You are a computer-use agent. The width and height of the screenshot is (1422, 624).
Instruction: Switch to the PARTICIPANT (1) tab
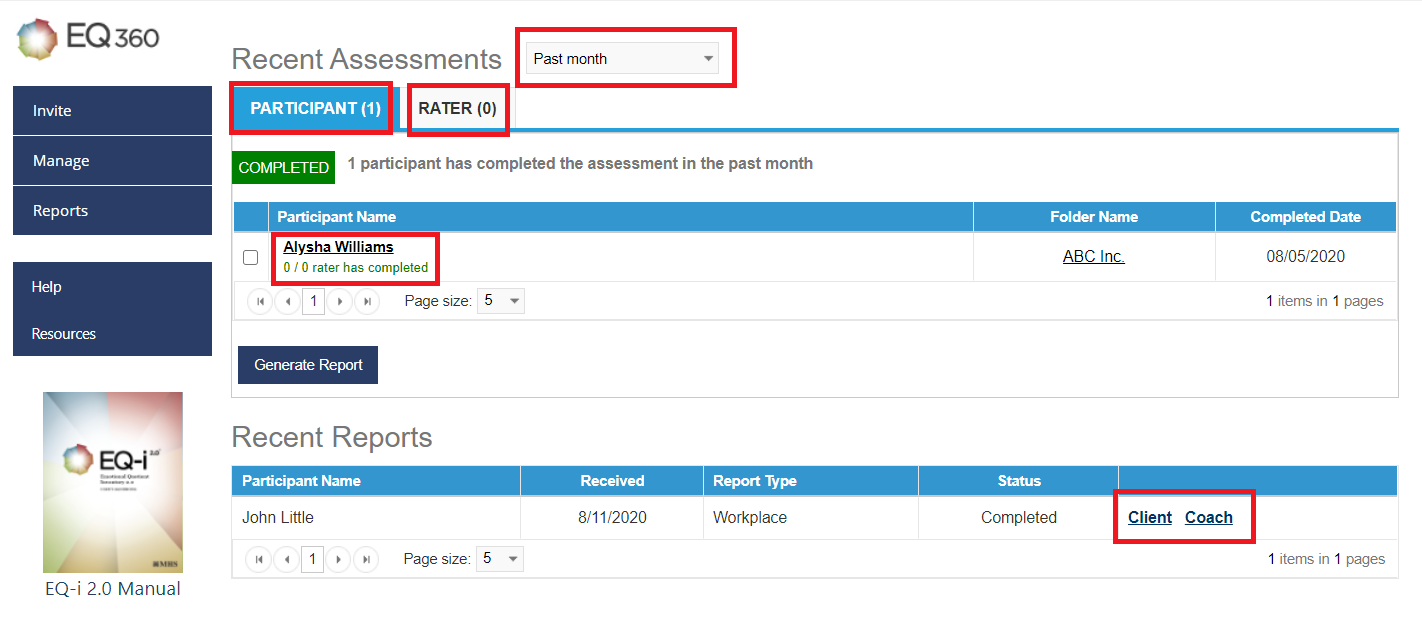point(315,108)
